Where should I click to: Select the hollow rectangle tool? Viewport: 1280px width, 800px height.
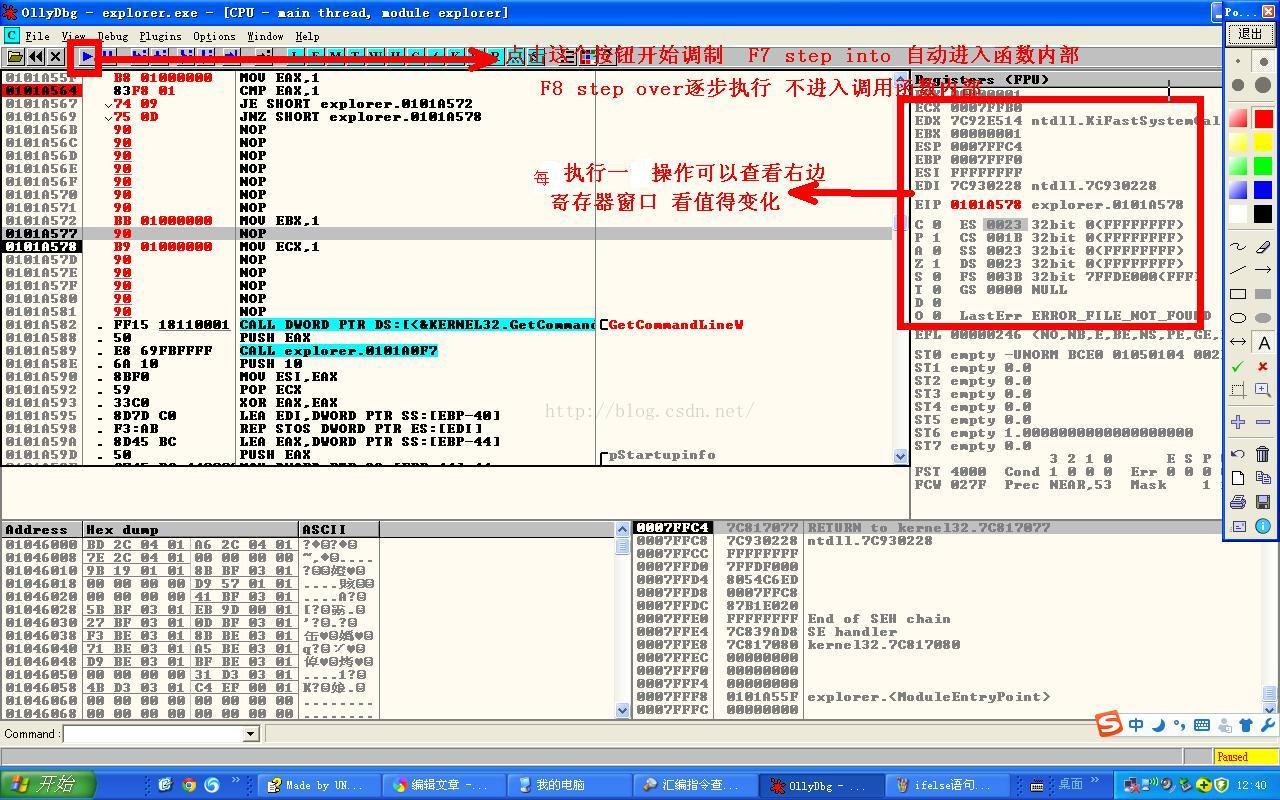pyautogui.click(x=1238, y=294)
